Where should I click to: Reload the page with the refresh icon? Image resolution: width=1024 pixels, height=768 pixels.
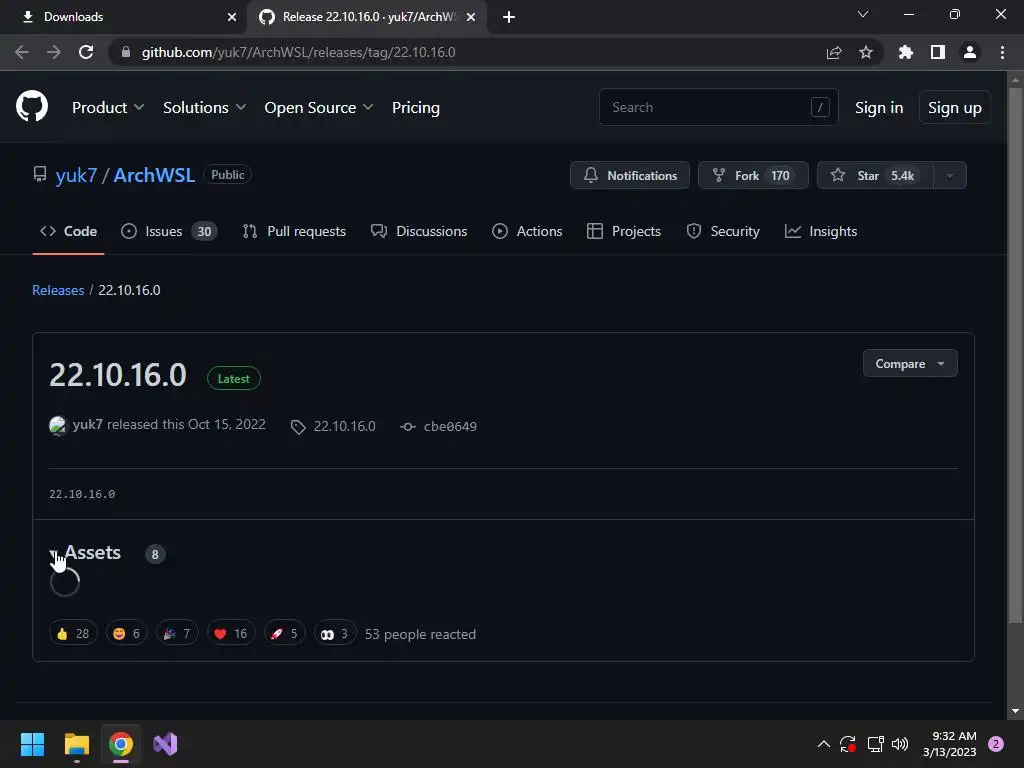click(86, 52)
